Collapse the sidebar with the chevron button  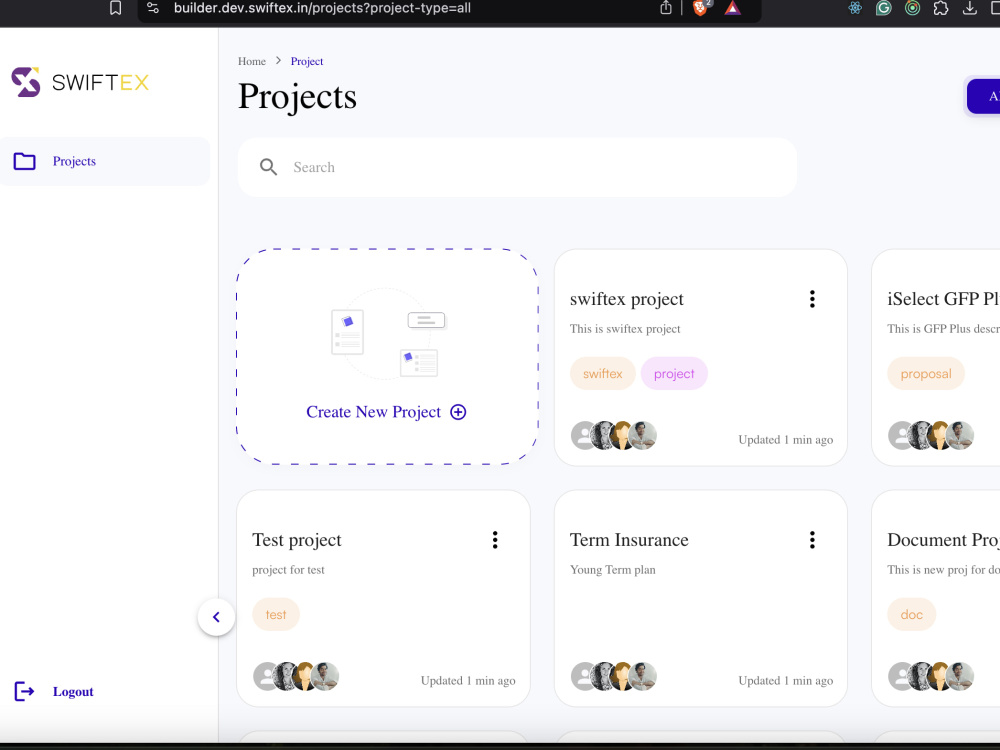pos(216,617)
